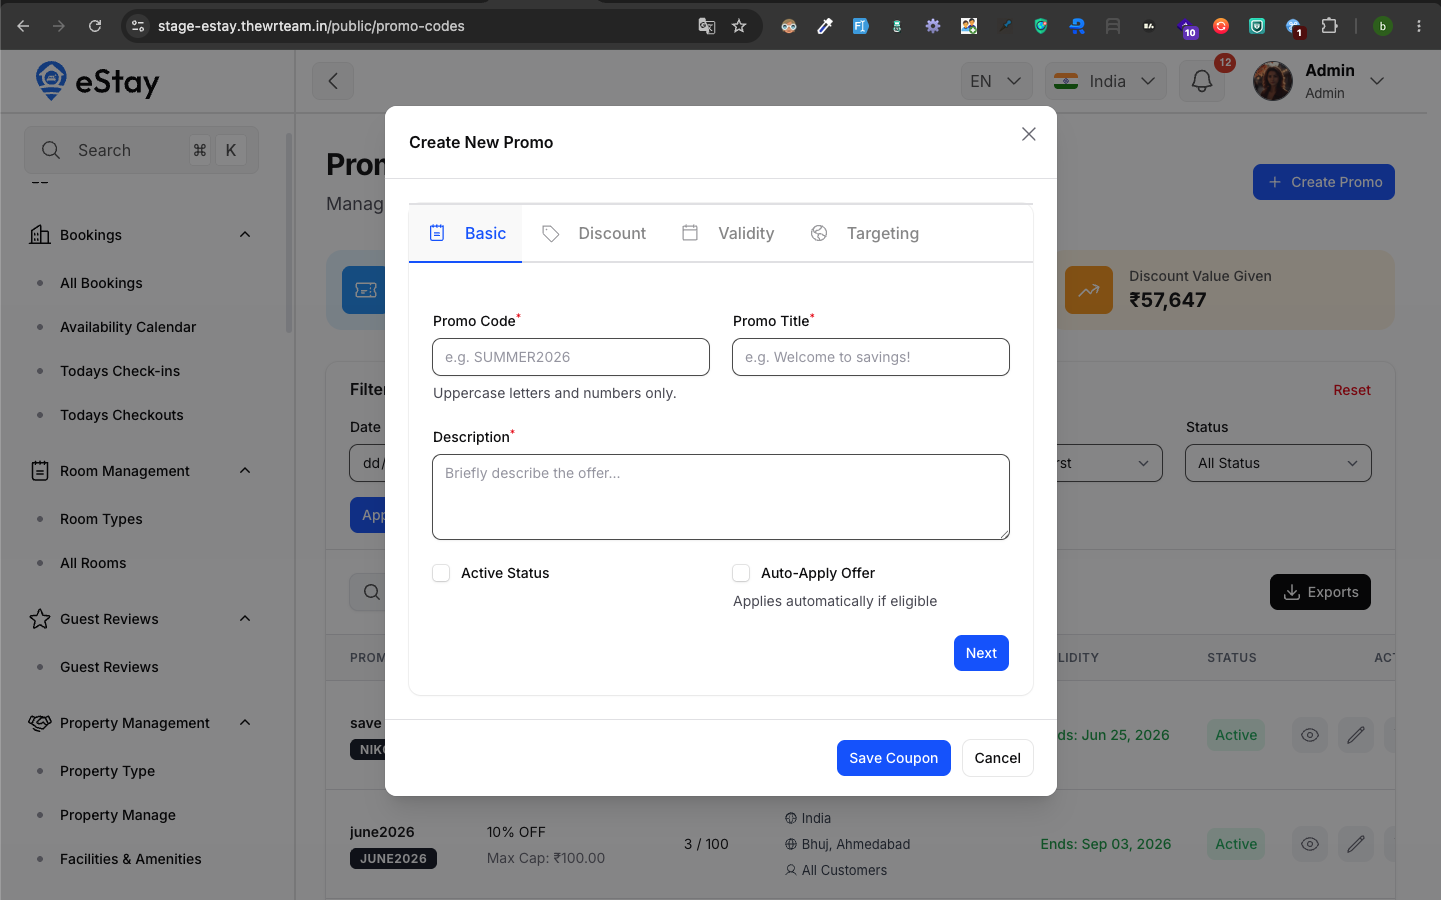Click the Property Management handshake icon

40,723
